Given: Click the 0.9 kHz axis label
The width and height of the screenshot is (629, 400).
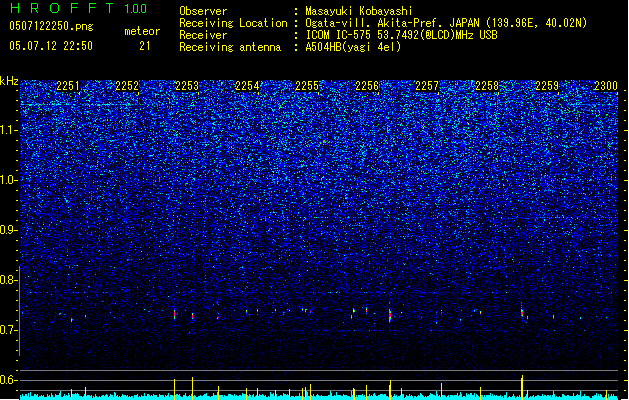Looking at the screenshot, I should click(9, 230).
